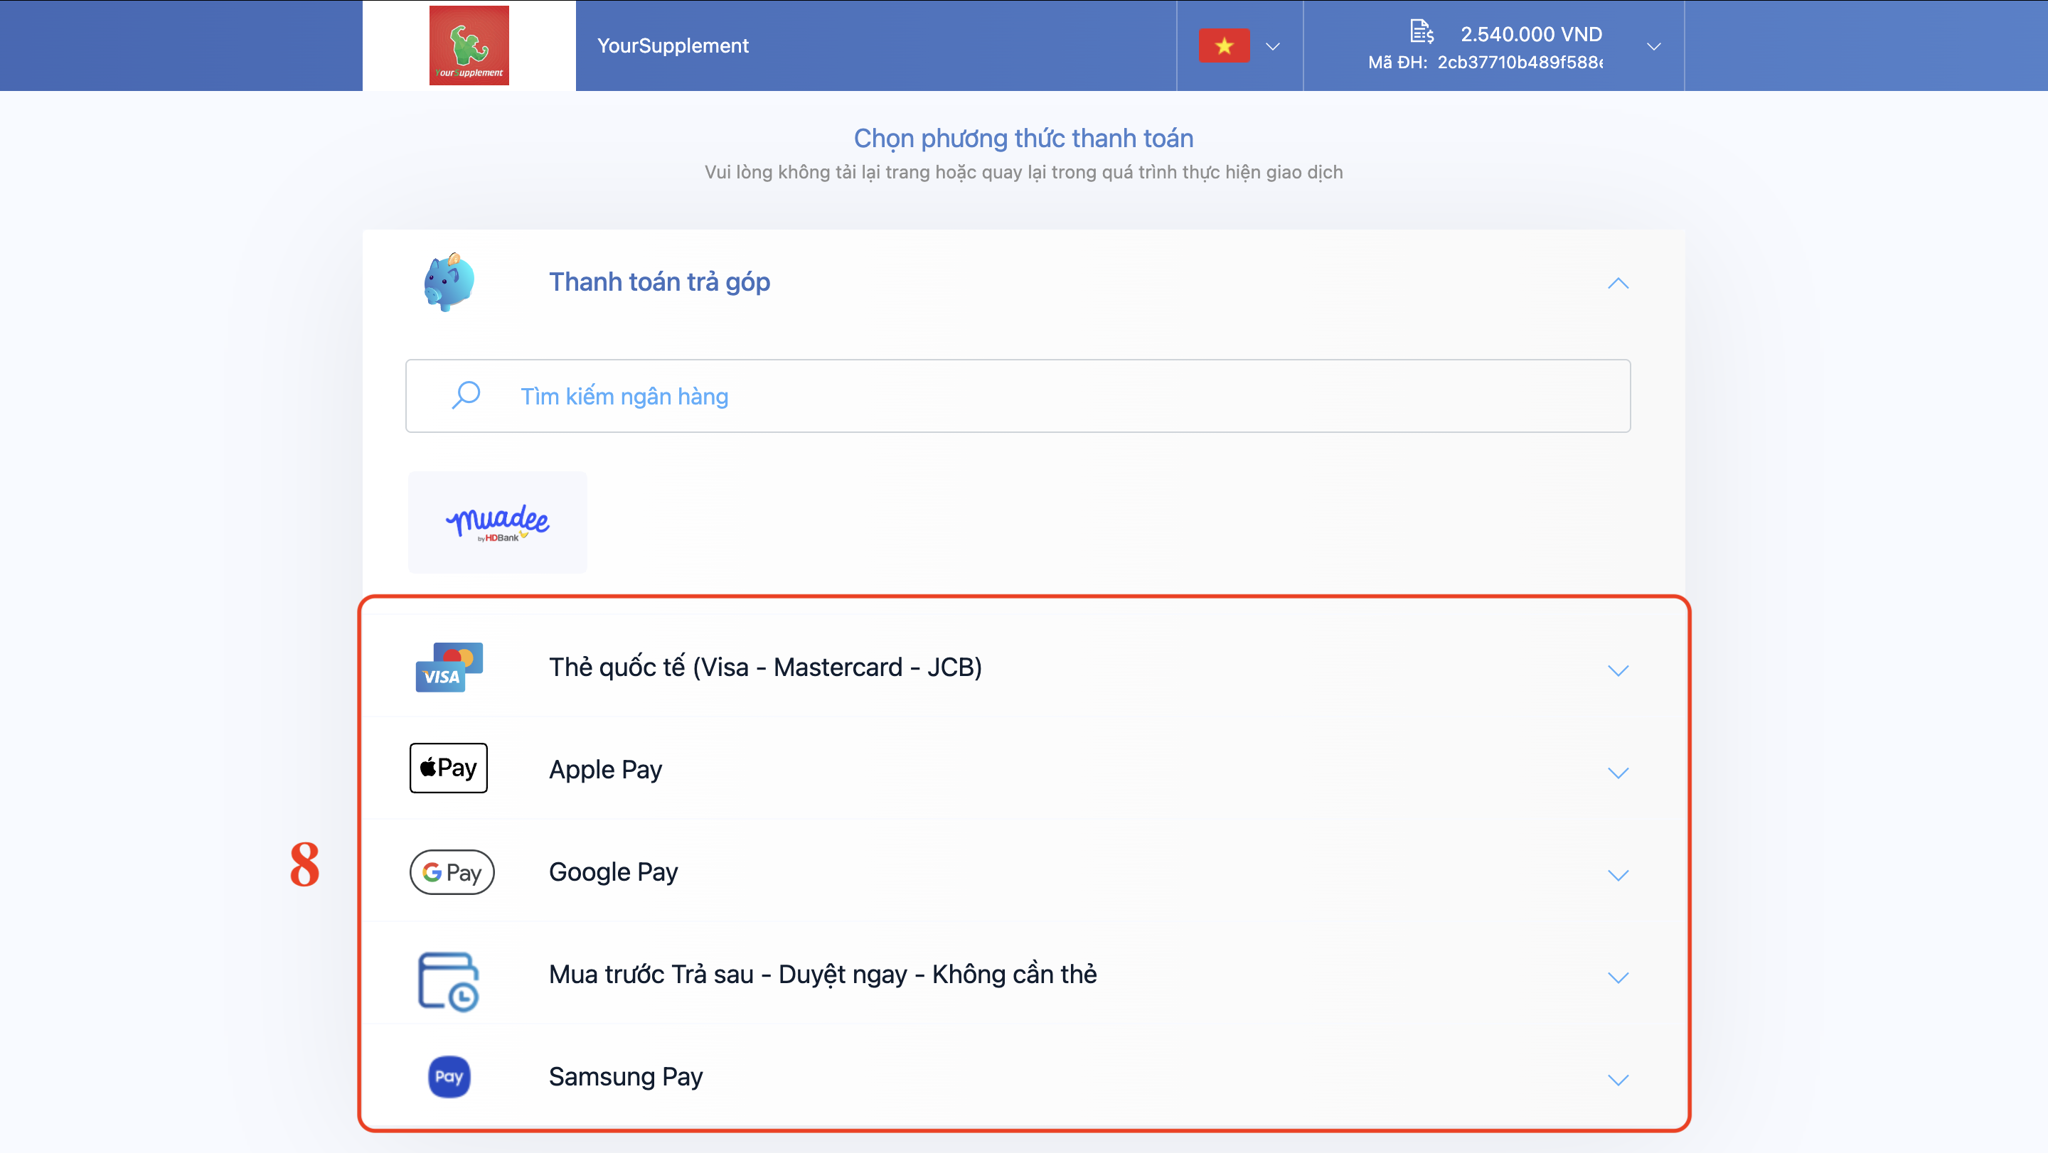Click the buy now pay later wallet icon
2048x1153 pixels.
point(447,980)
